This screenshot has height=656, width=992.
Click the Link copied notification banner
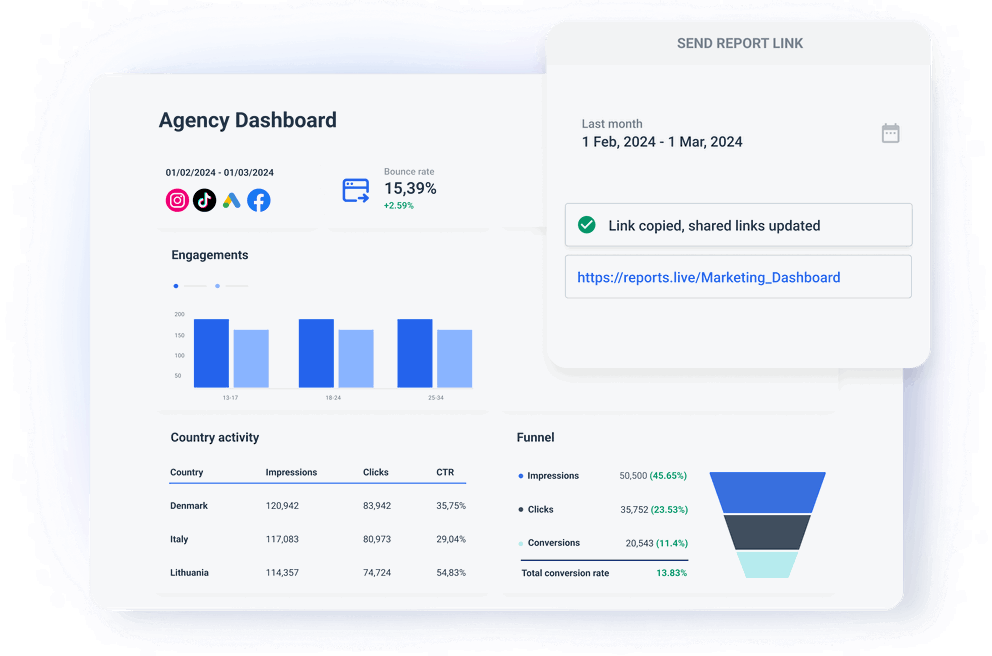pos(738,224)
